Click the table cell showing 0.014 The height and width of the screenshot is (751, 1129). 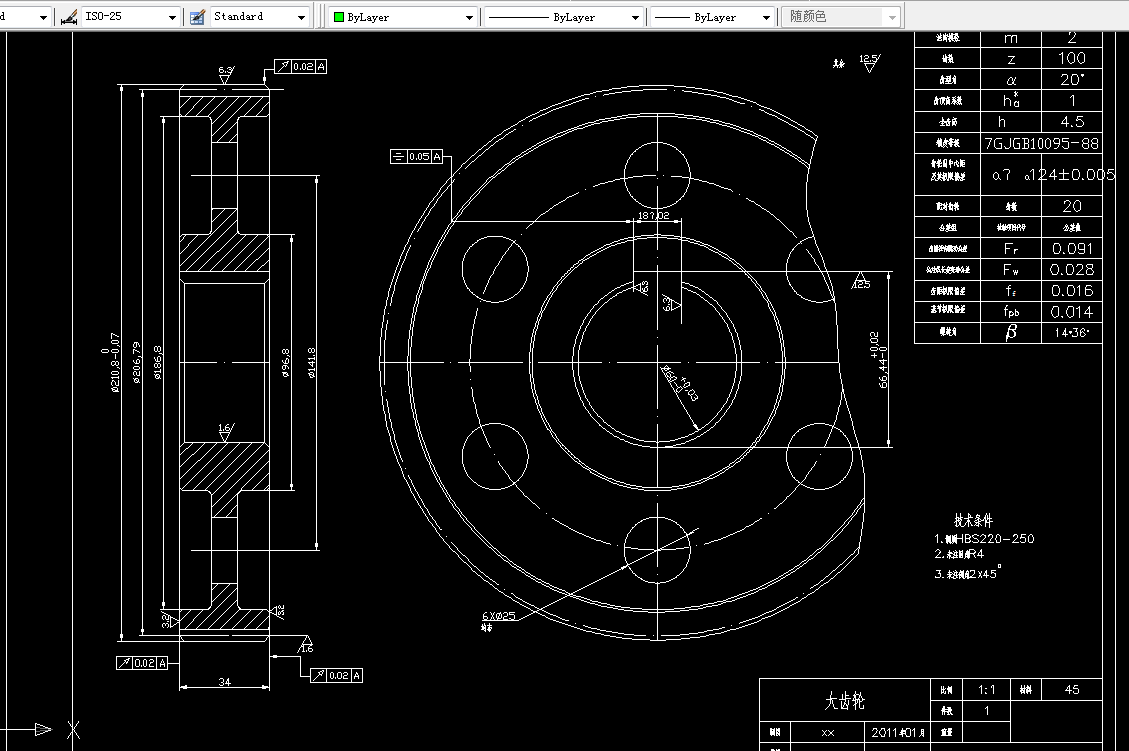tap(1071, 312)
